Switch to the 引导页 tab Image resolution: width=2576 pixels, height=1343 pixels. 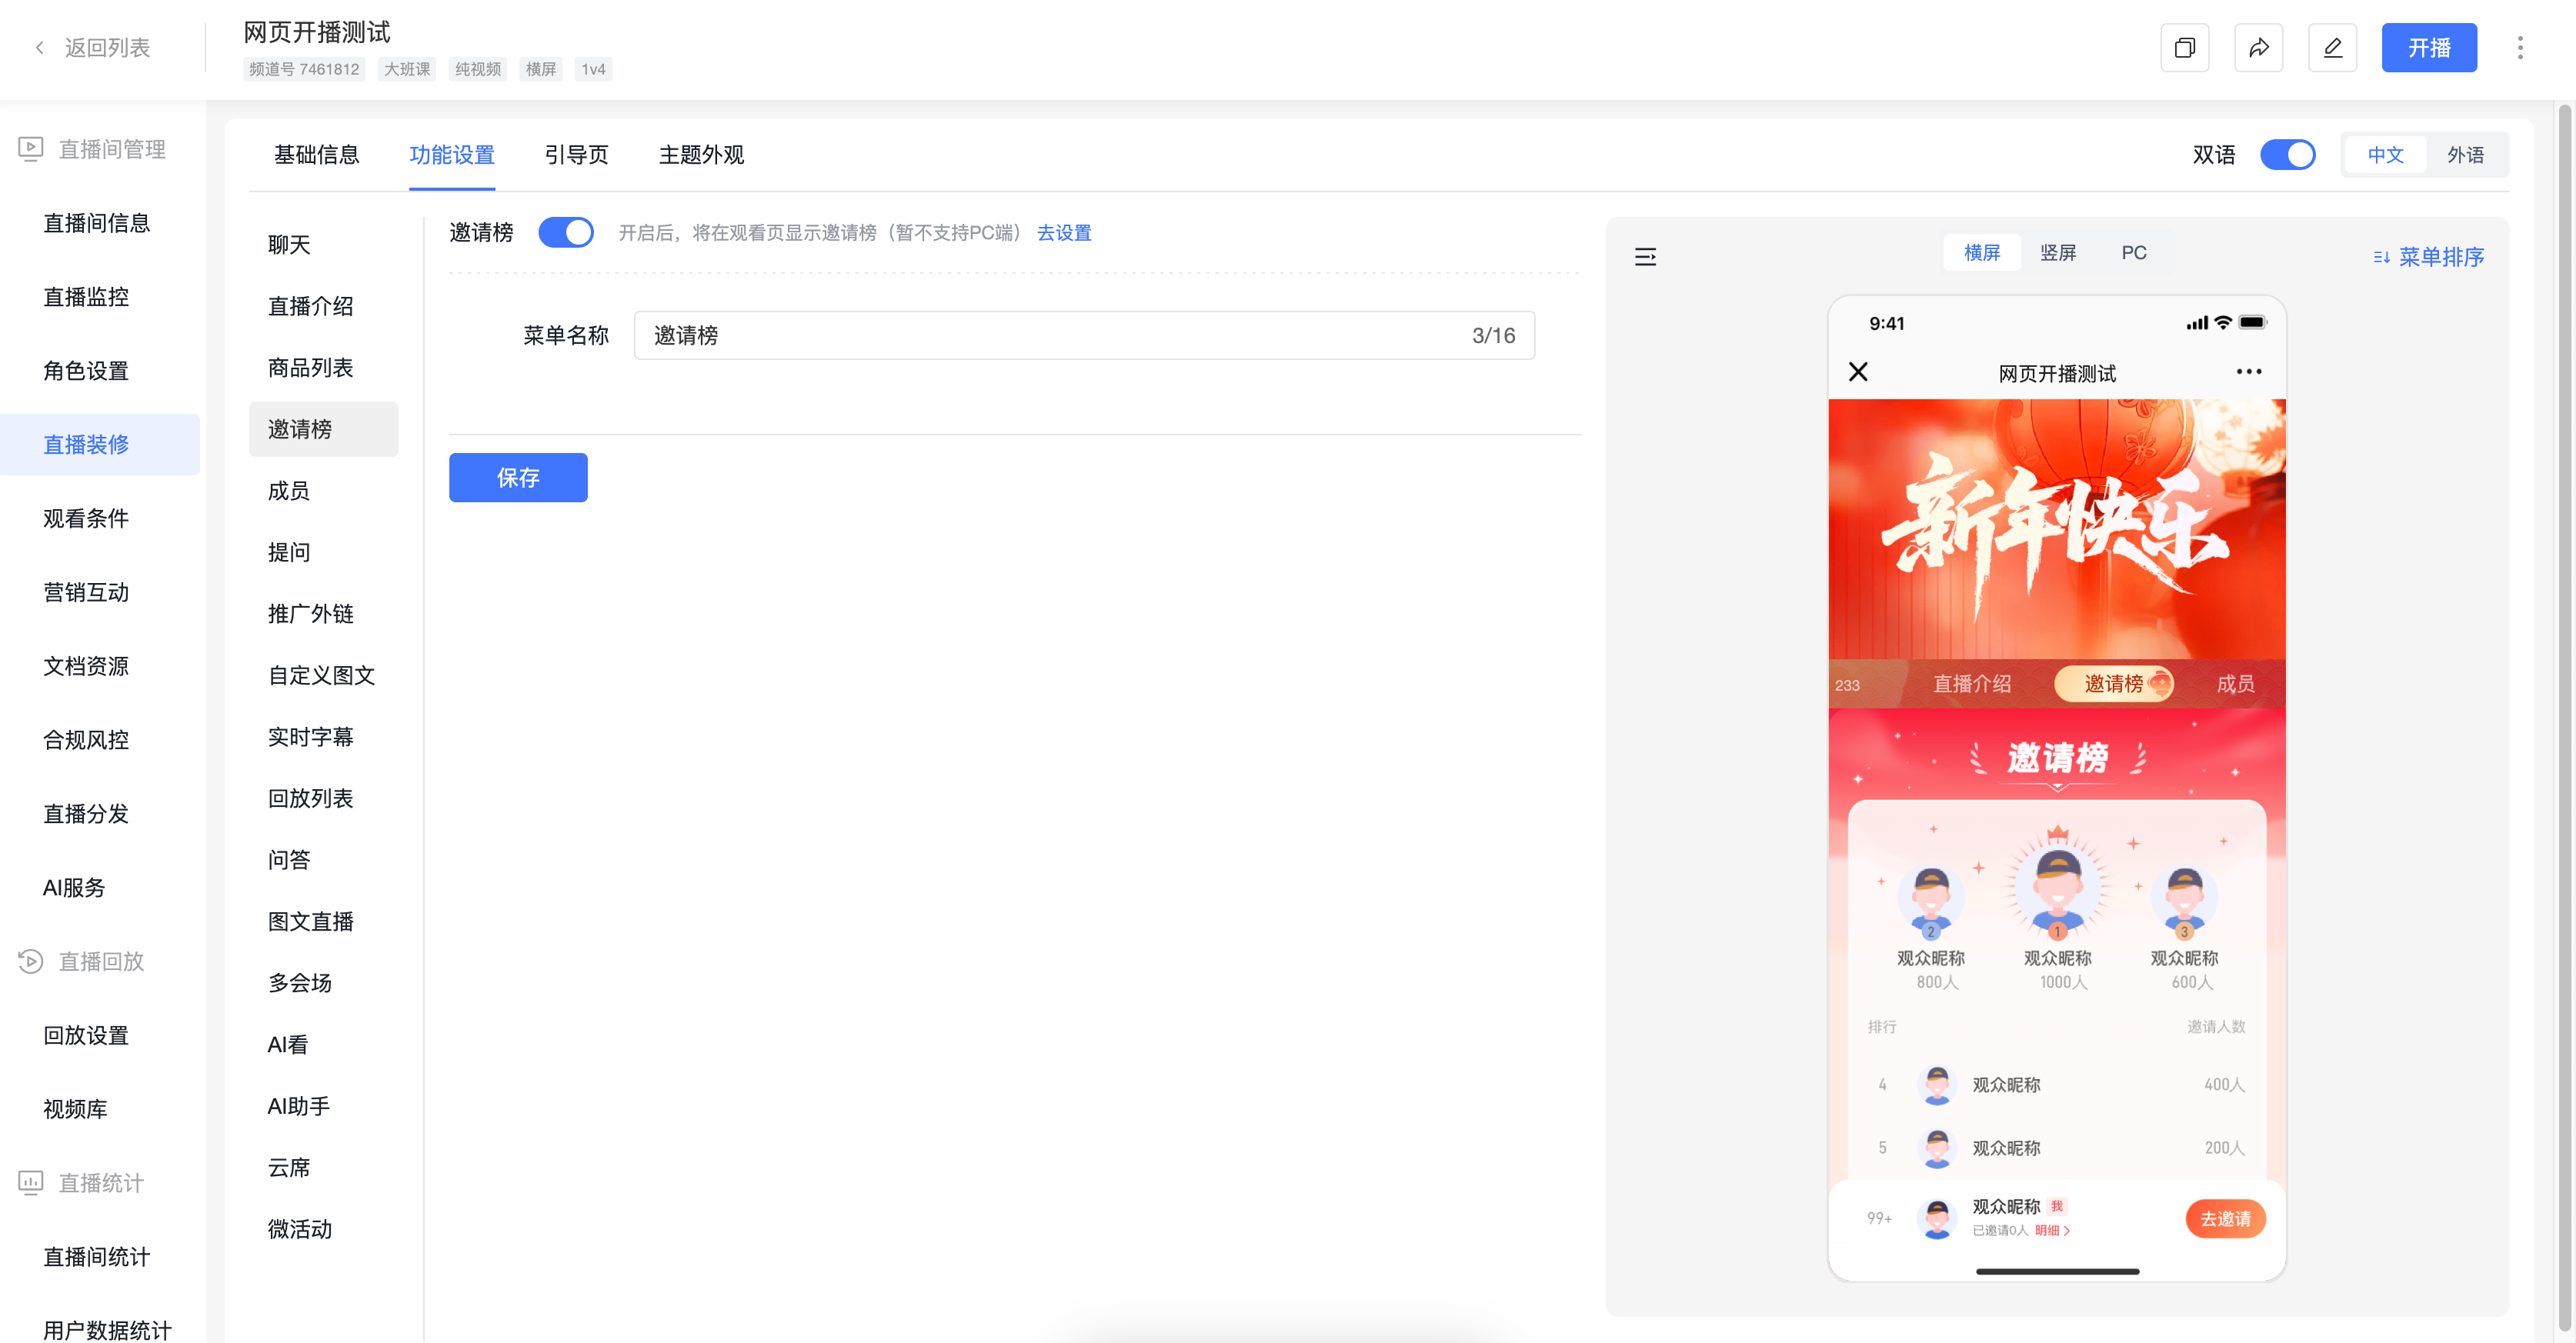pos(576,155)
